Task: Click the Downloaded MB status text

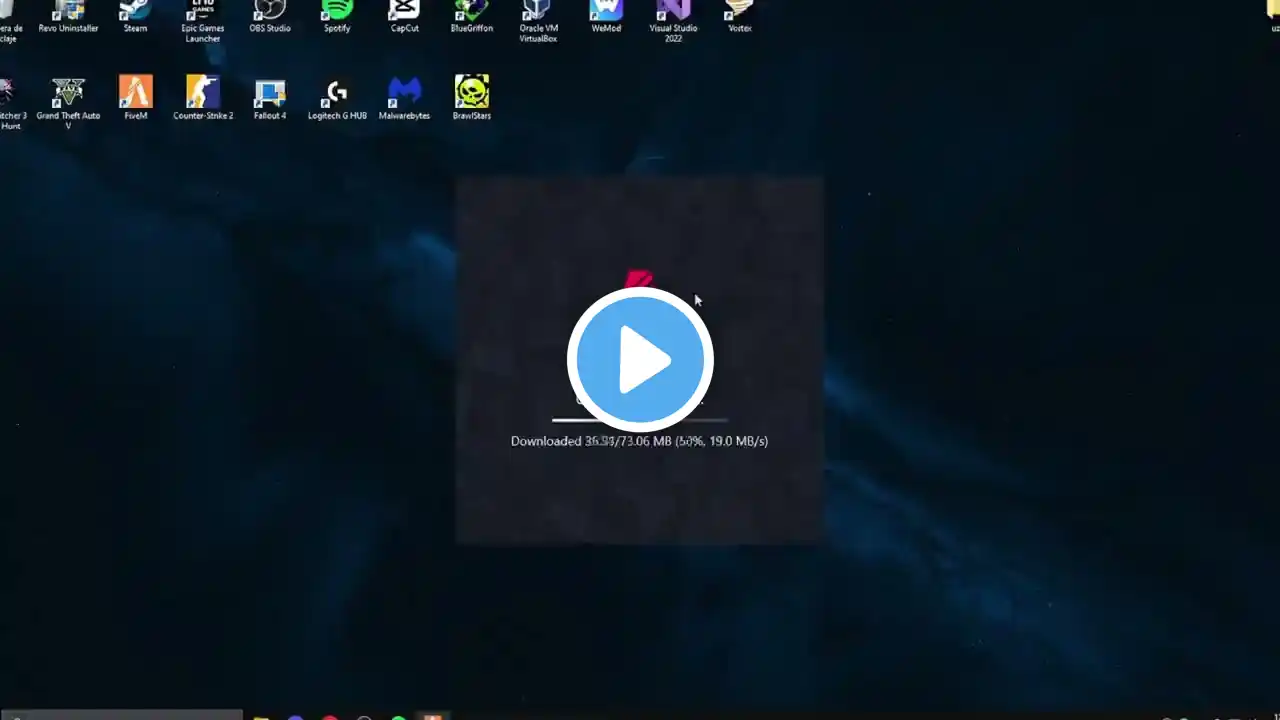Action: [x=639, y=441]
